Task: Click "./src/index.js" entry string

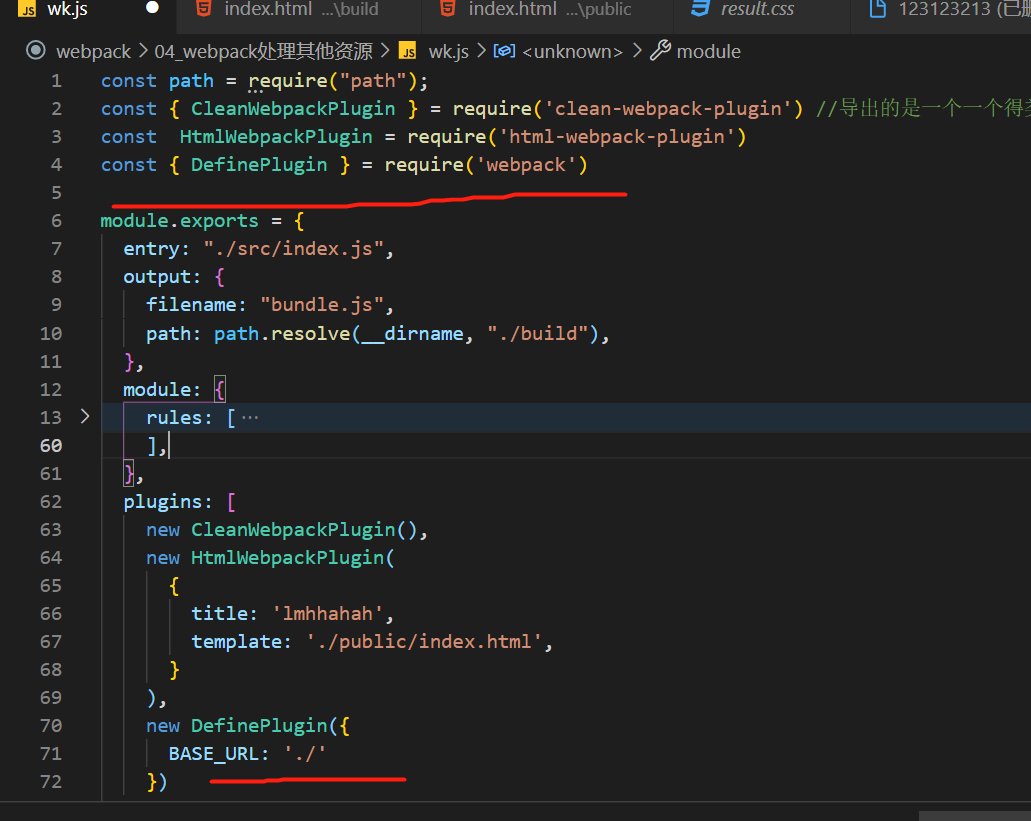Action: pos(293,249)
